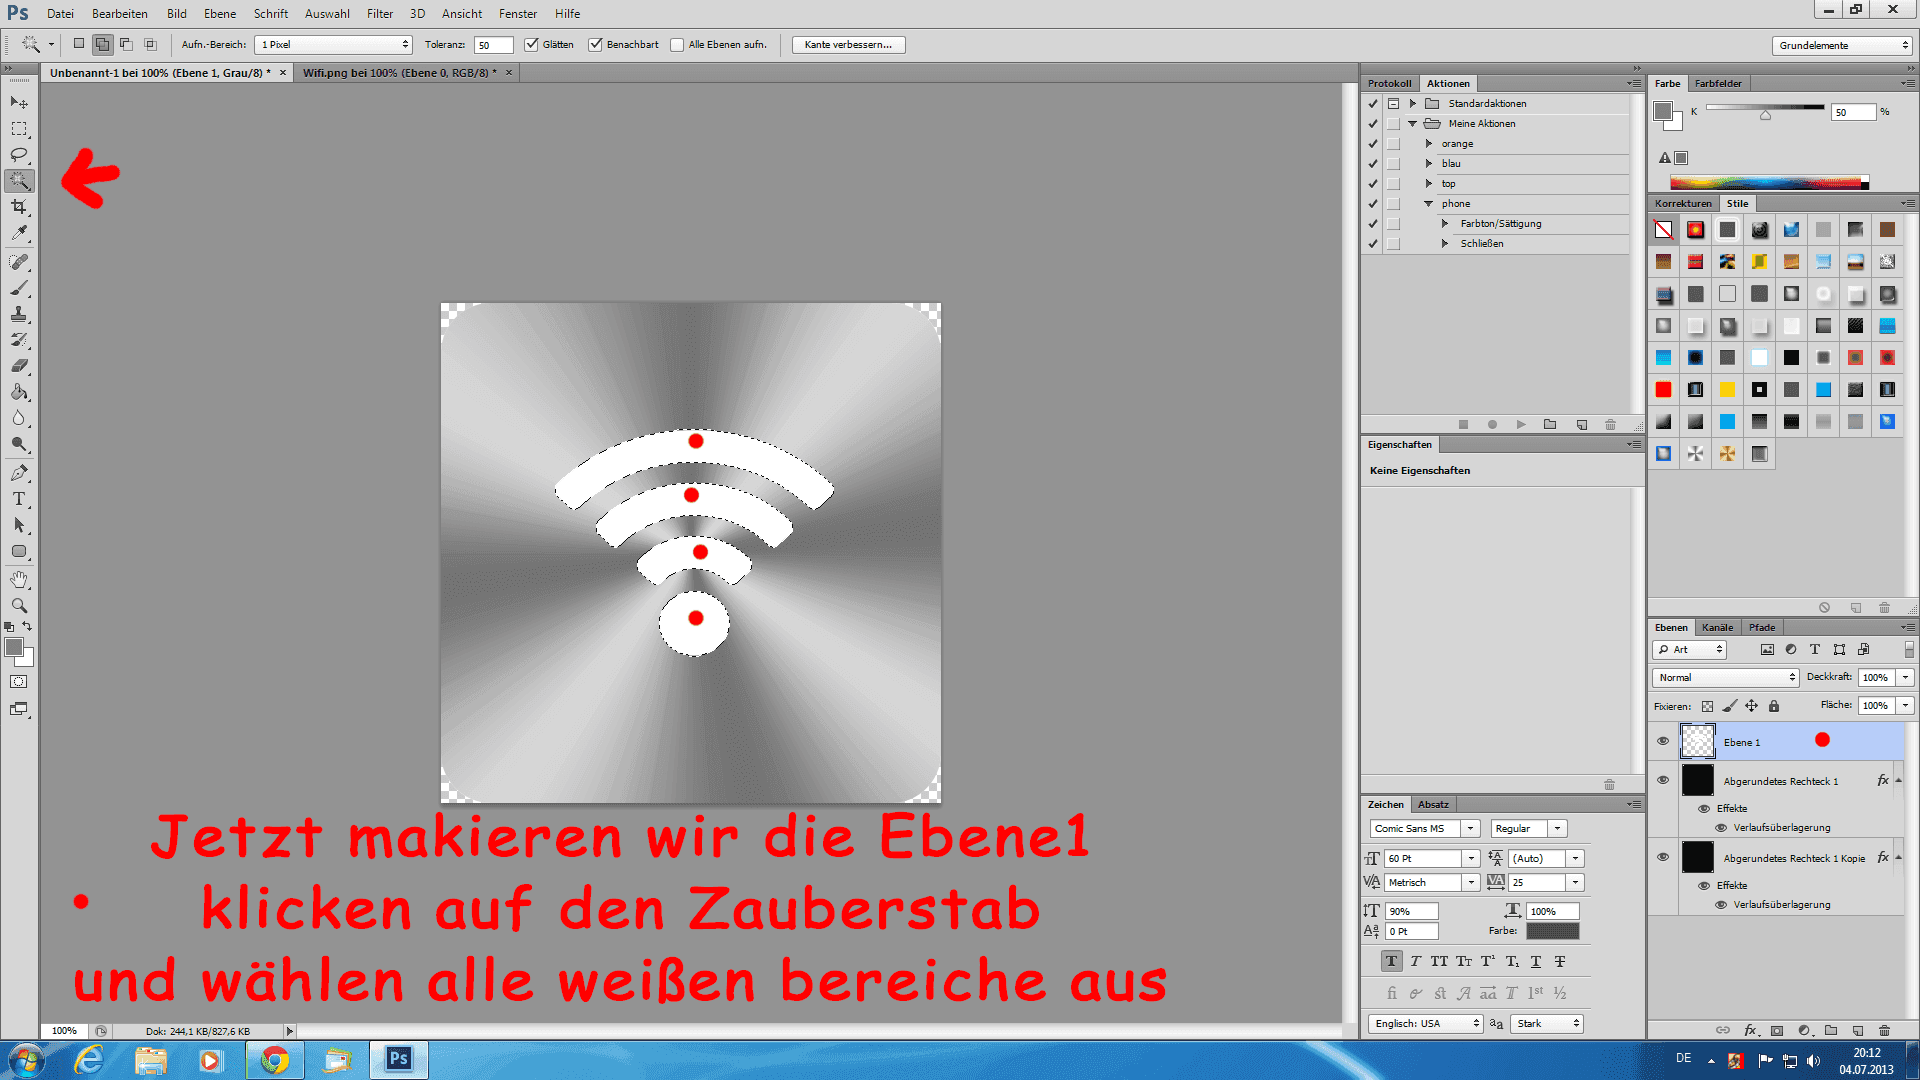Toggle the orange action checkmark
This screenshot has height=1080, width=1920.
(x=1373, y=144)
